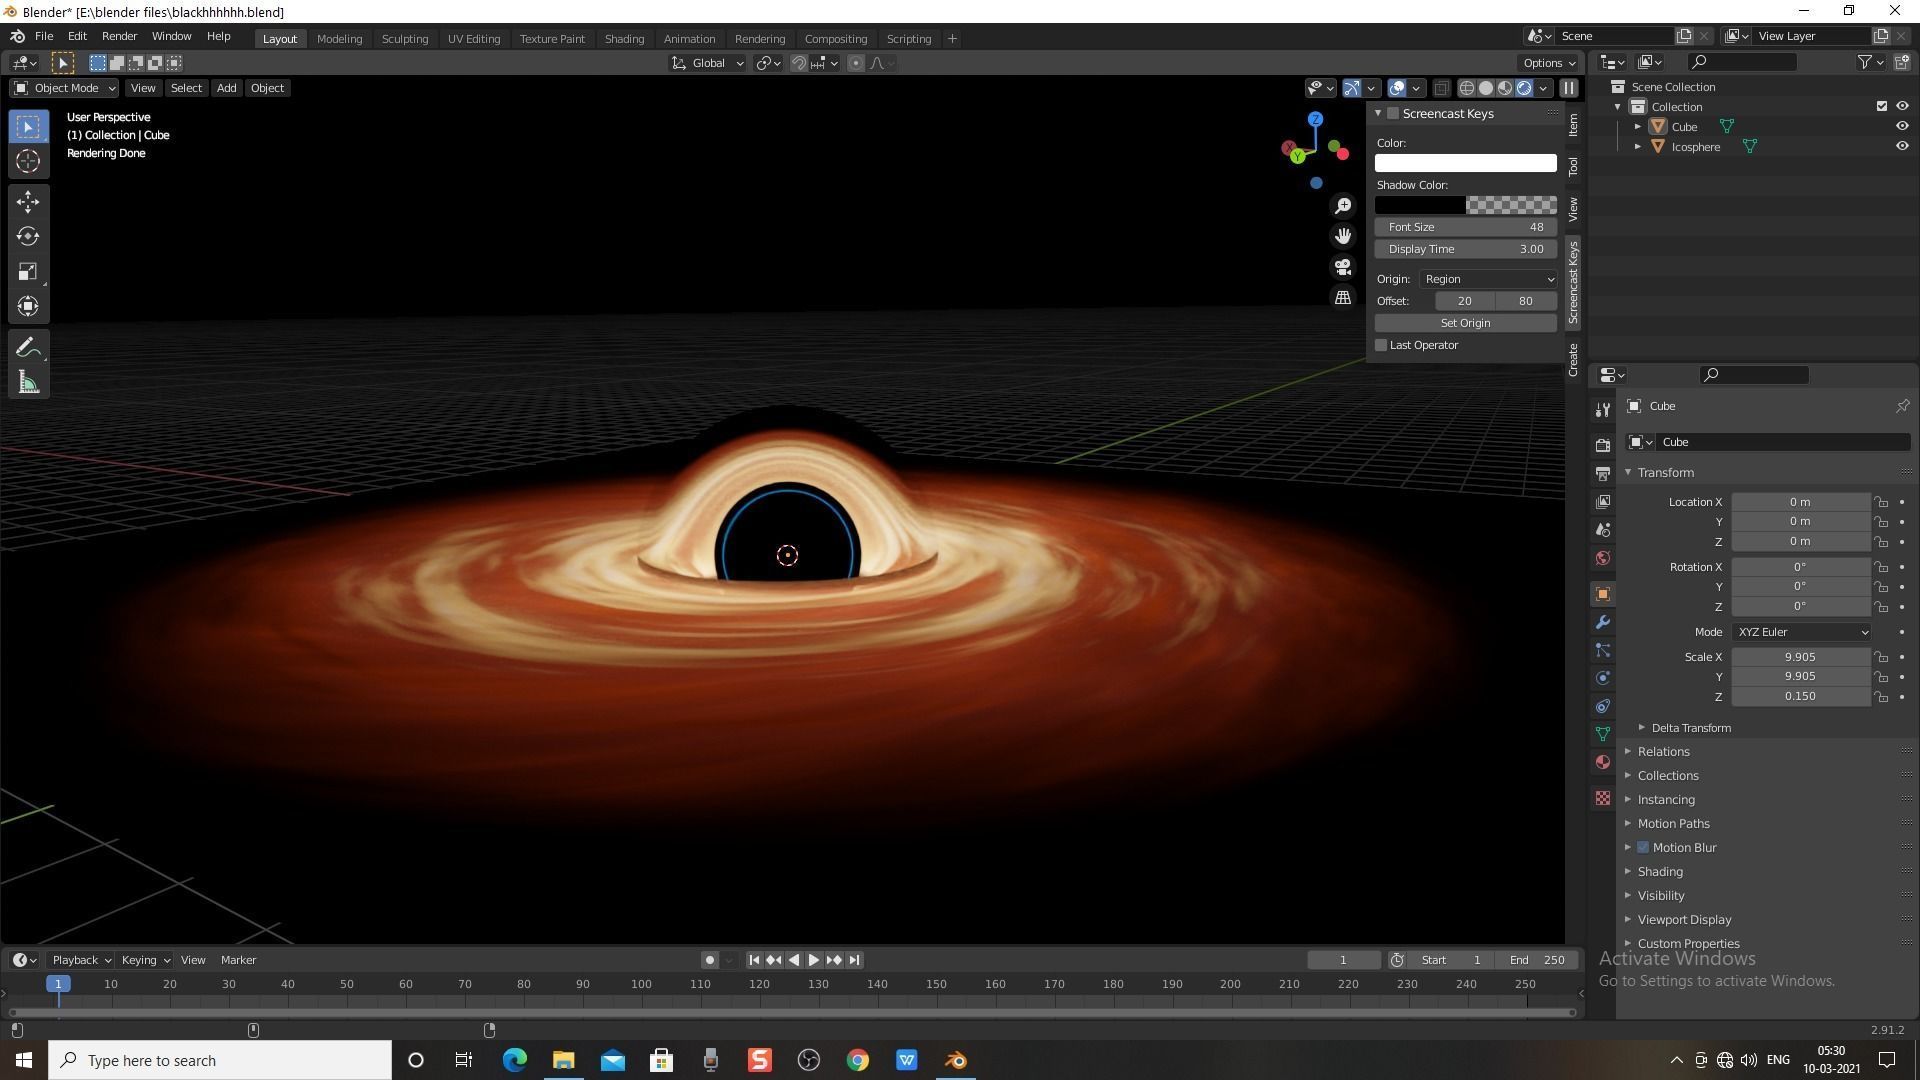Image resolution: width=1920 pixels, height=1080 pixels.
Task: Switch to material preview shading
Action: click(1505, 88)
